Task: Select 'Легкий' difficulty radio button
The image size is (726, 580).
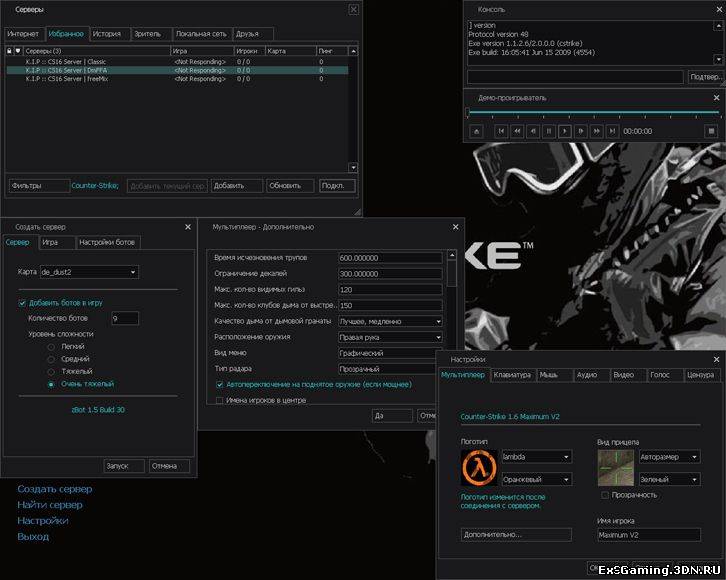Action: (x=51, y=347)
